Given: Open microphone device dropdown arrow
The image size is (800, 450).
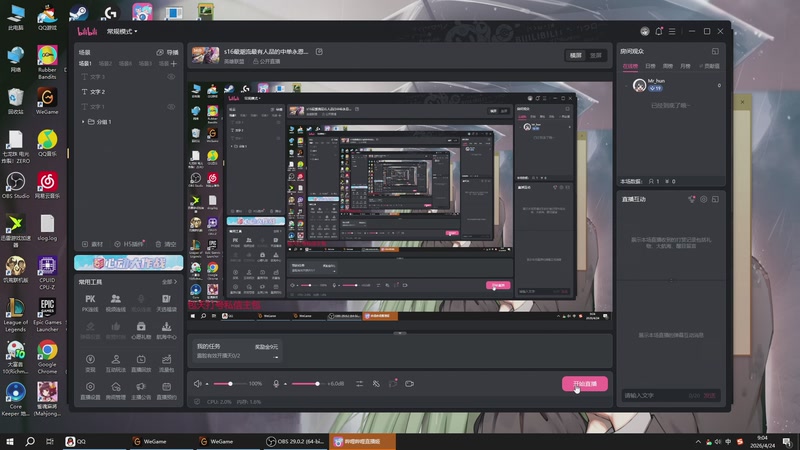Looking at the screenshot, I should click(x=285, y=384).
